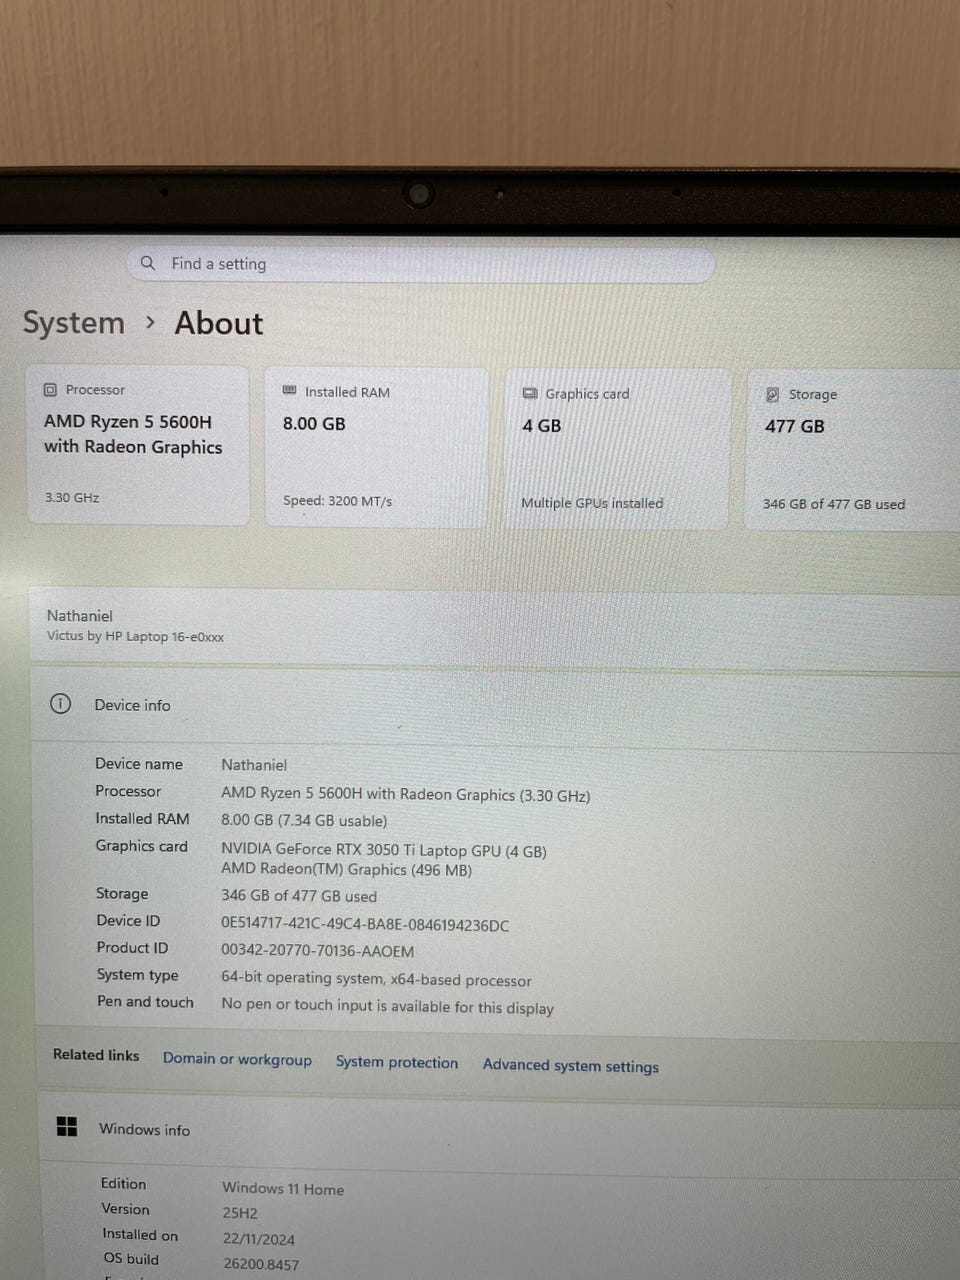
Task: Select Installed on date 22/11/2024
Action: [x=259, y=1239]
